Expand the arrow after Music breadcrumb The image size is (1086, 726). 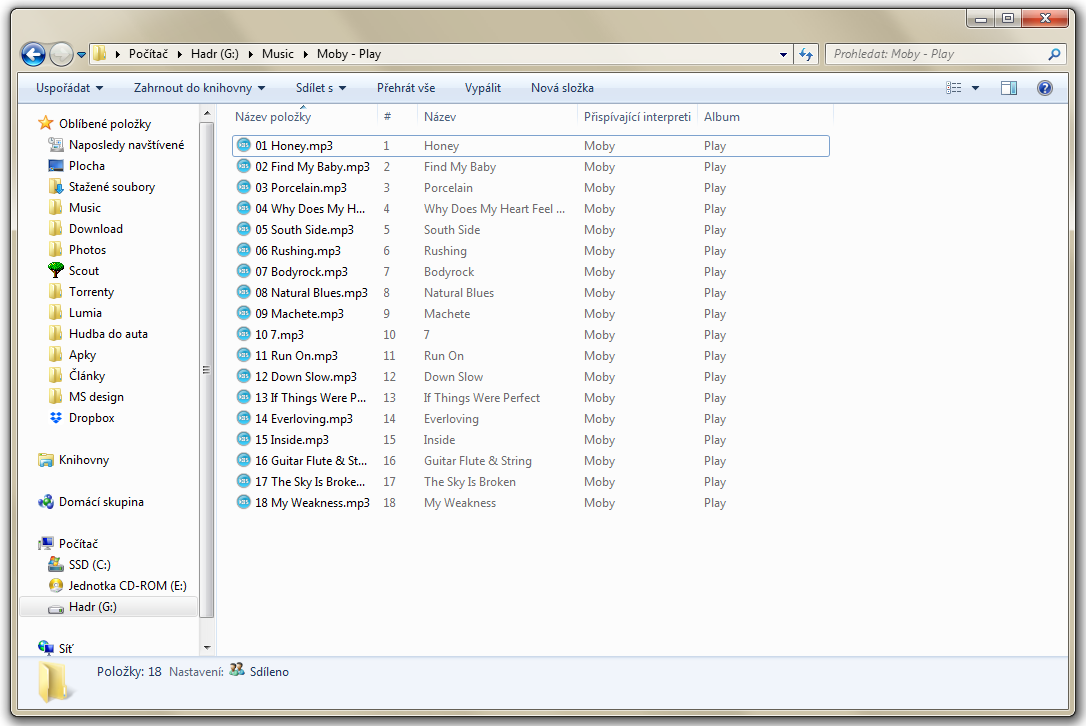coord(305,54)
